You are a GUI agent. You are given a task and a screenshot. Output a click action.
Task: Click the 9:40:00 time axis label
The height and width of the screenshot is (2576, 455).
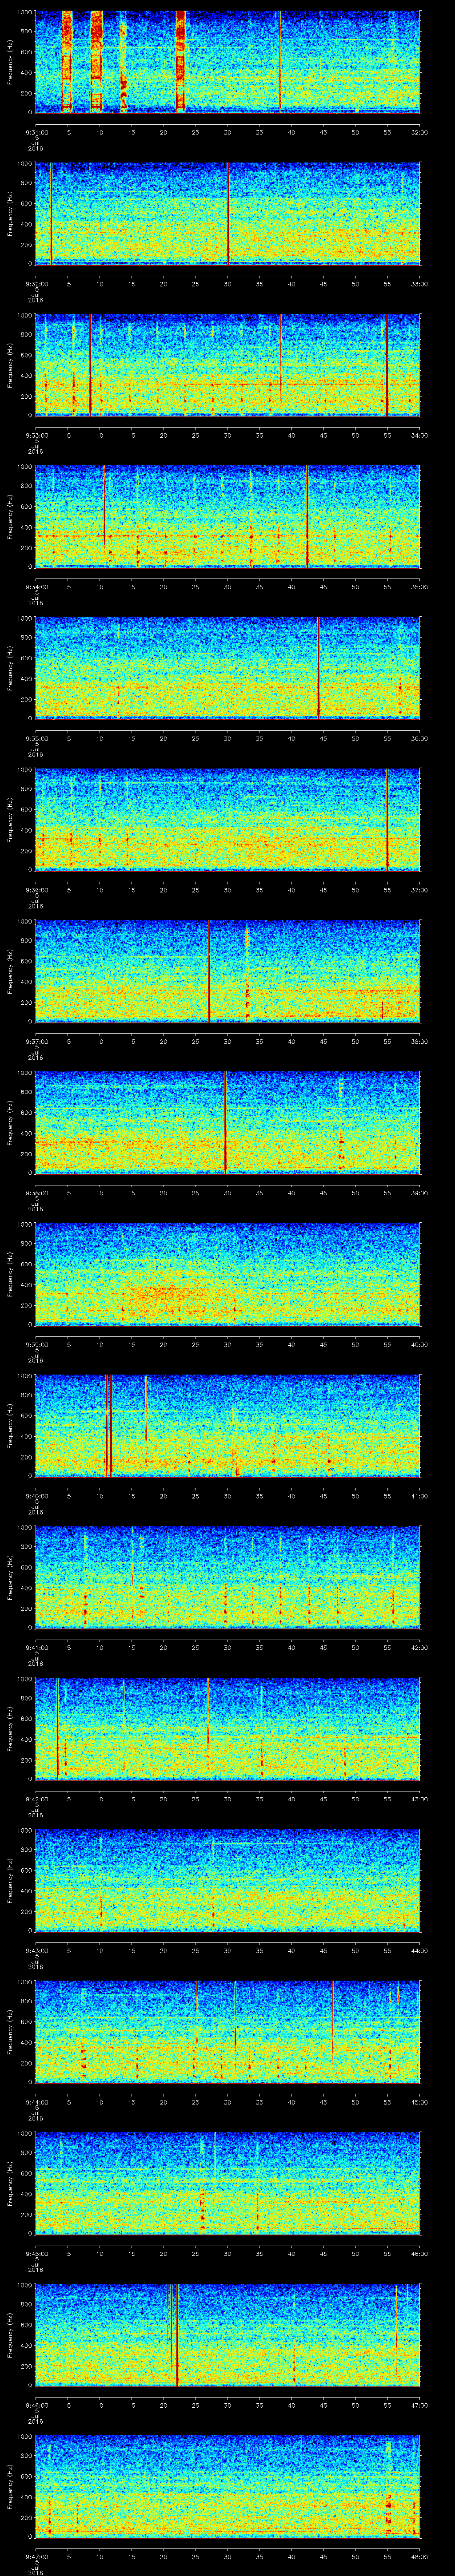36,1495
